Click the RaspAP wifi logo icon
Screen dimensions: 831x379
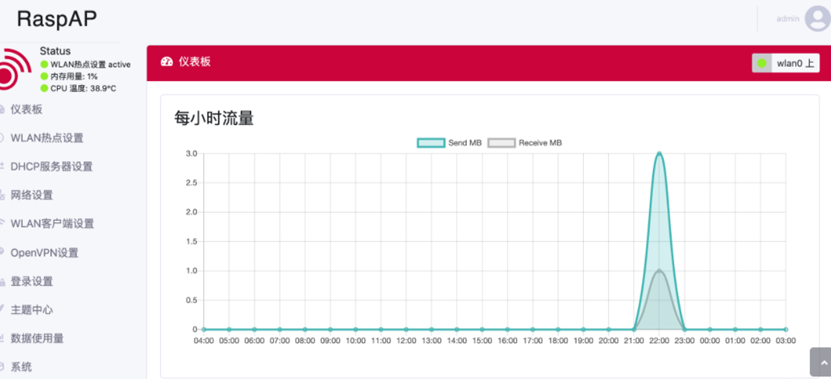coord(15,69)
